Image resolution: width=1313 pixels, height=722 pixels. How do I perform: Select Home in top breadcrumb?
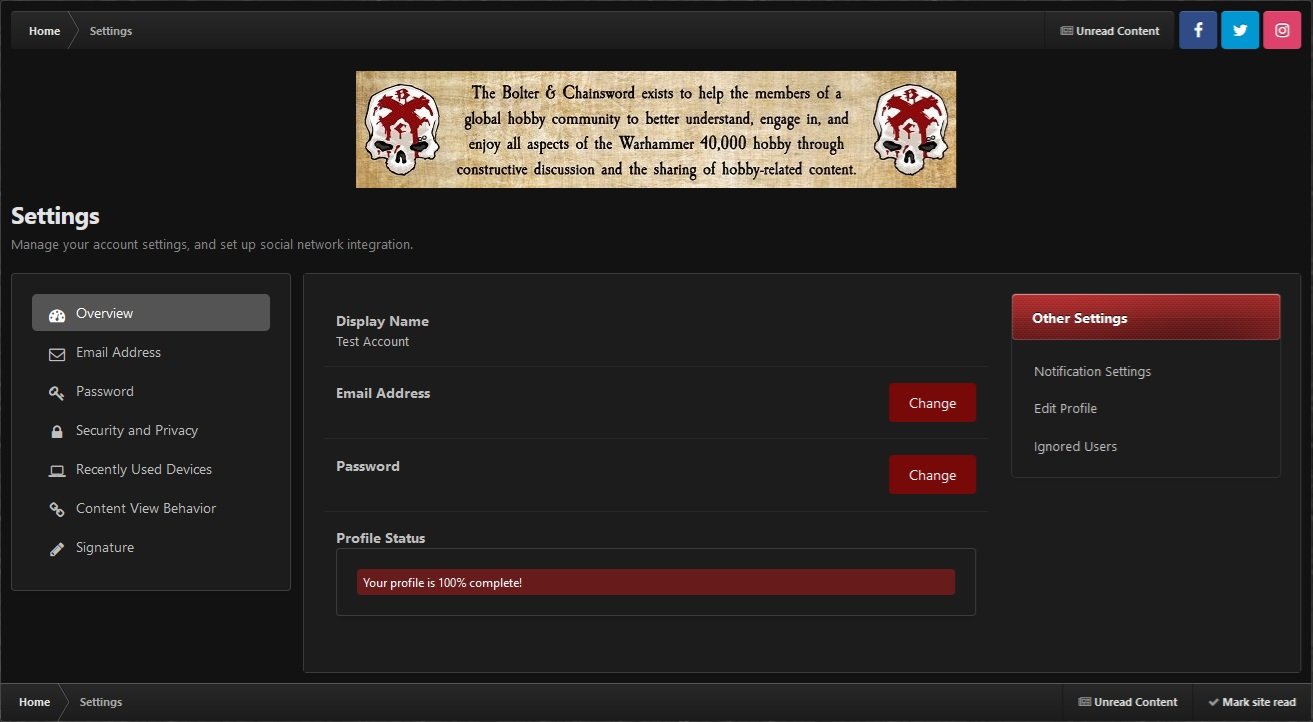(44, 31)
